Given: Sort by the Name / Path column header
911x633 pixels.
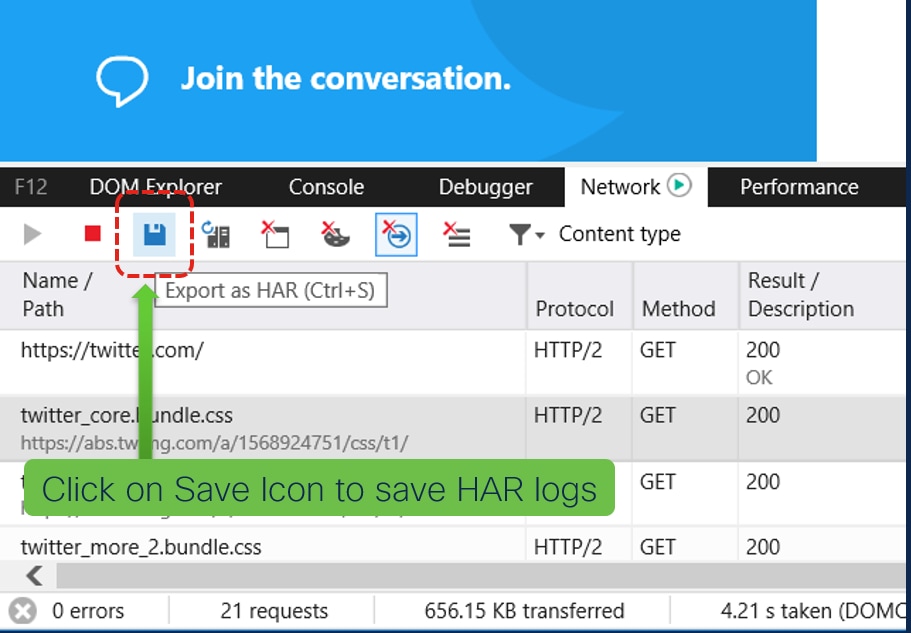Looking at the screenshot, I should coord(263,295).
